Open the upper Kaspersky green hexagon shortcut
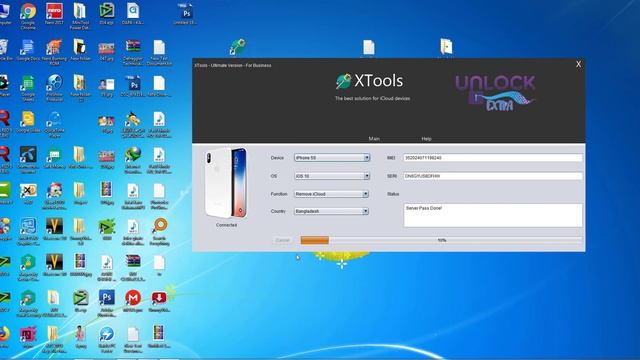Viewport: 640px width, 360px height. pyautogui.click(x=28, y=267)
